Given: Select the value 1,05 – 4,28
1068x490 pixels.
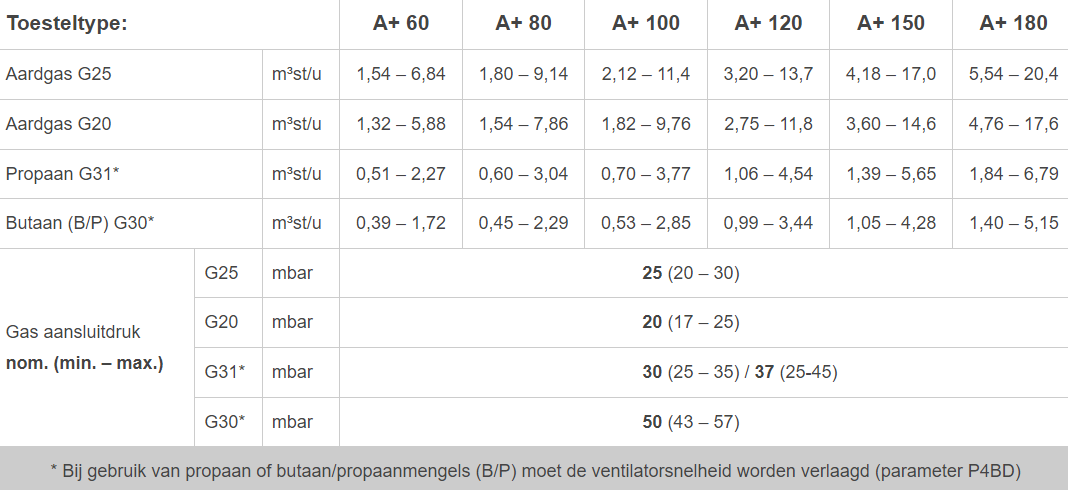Looking at the screenshot, I should [890, 223].
